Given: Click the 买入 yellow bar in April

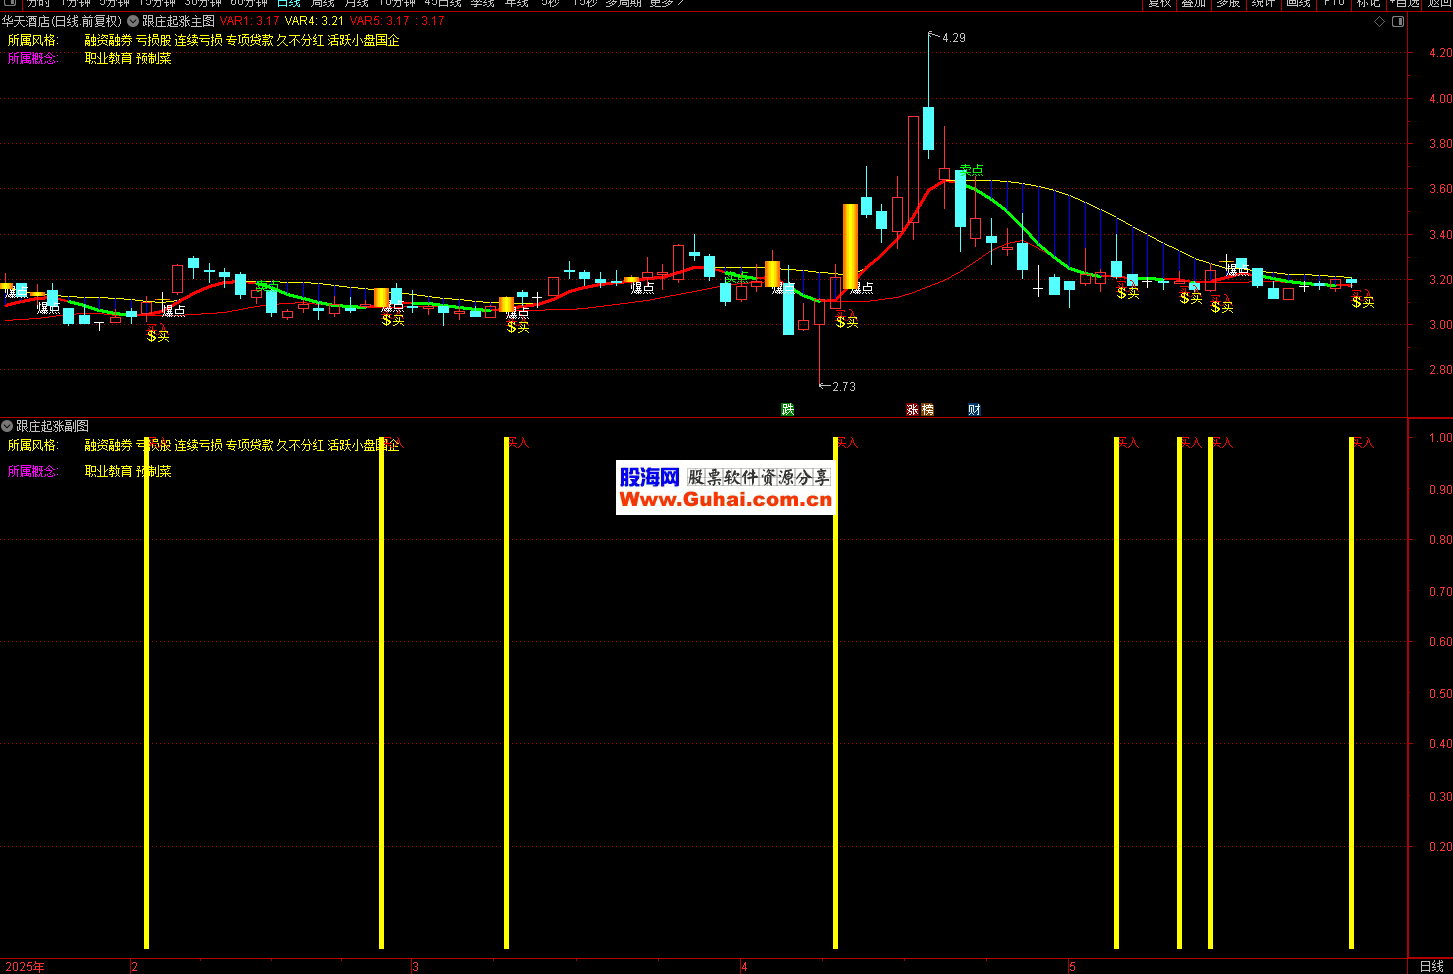Looking at the screenshot, I should [x=835, y=693].
